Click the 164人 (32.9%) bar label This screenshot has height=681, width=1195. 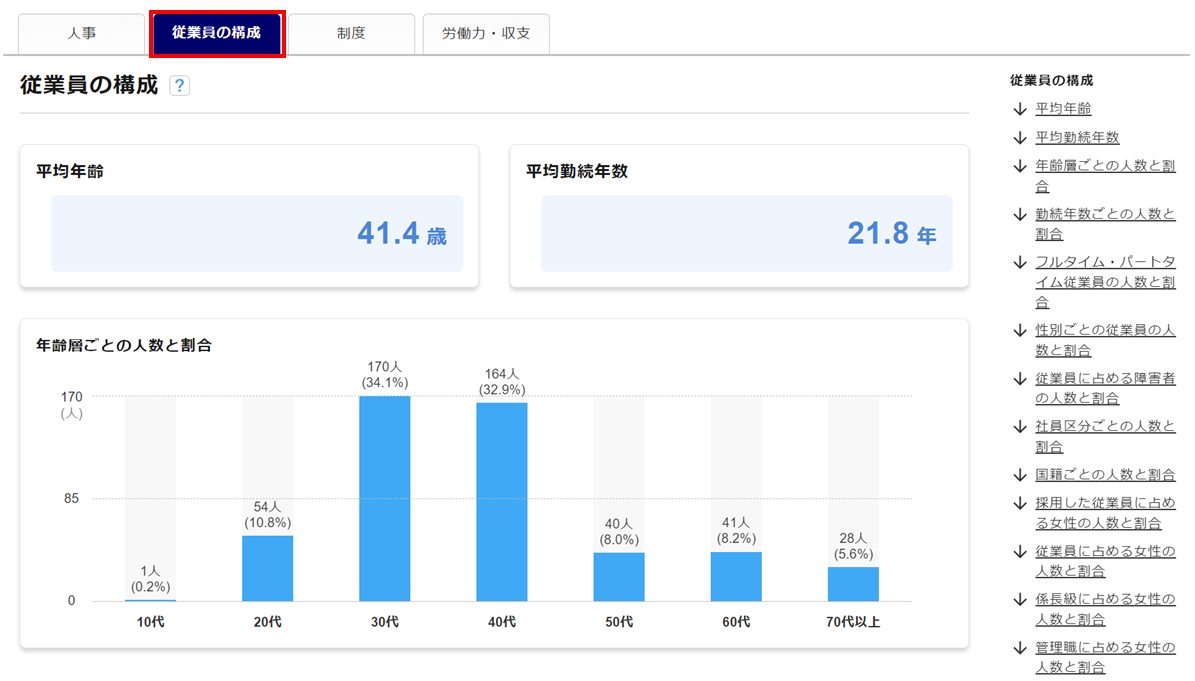502,382
